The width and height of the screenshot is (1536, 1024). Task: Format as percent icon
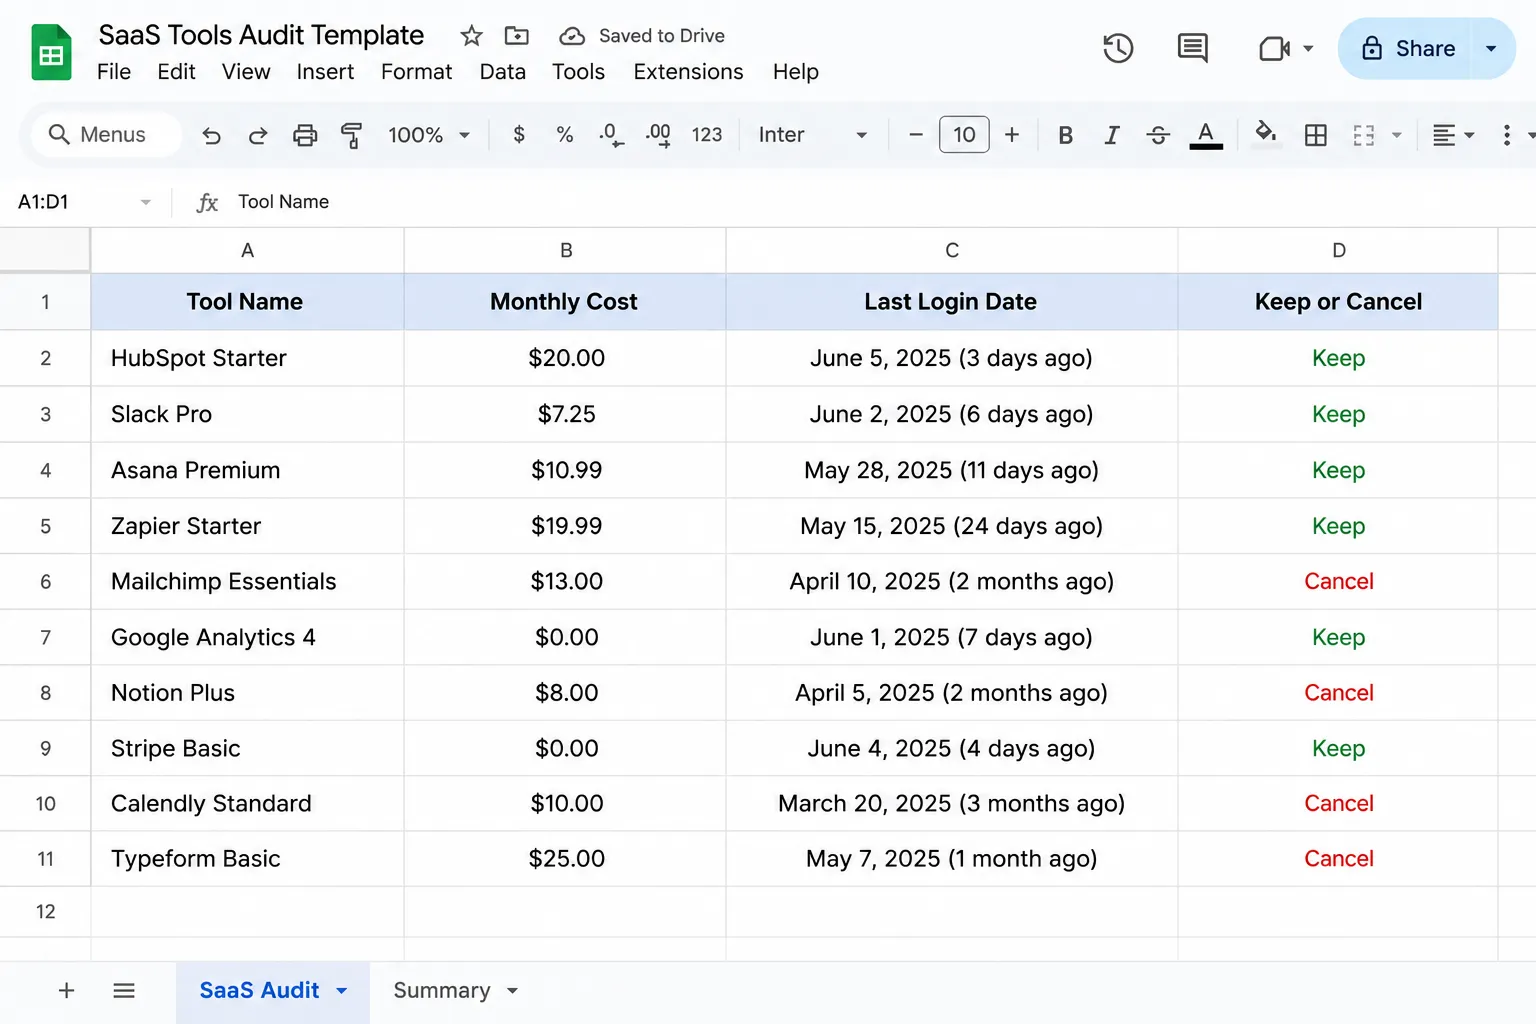coord(565,134)
